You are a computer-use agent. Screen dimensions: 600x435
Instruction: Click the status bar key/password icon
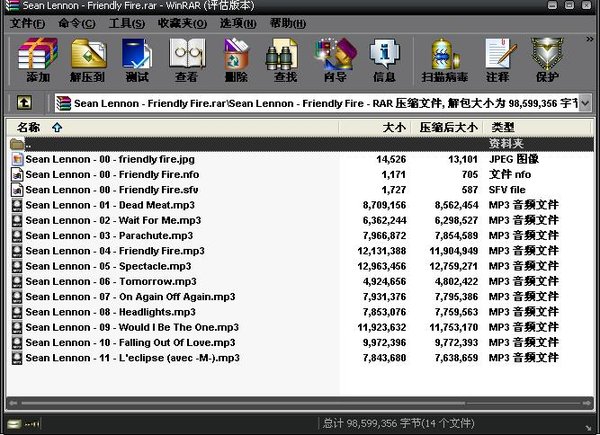coord(32,424)
